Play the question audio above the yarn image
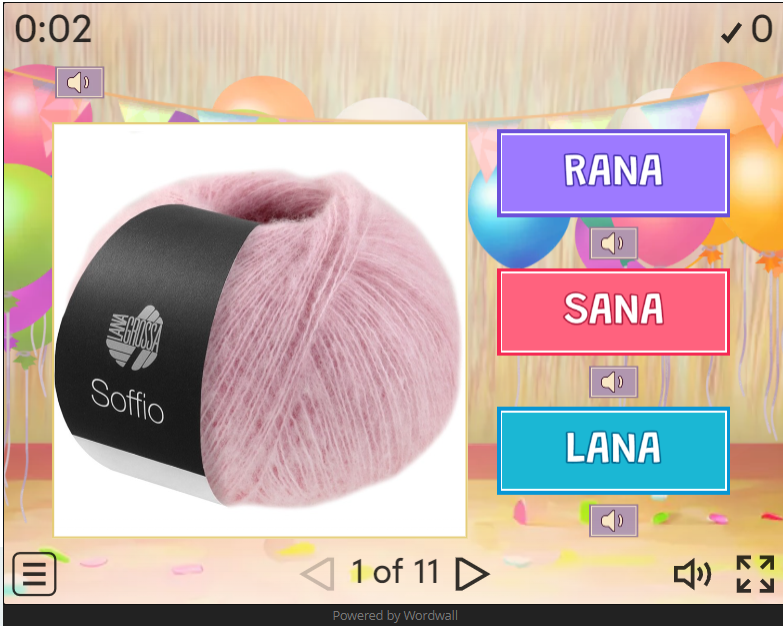Viewport: 783px width, 626px height. point(80,82)
